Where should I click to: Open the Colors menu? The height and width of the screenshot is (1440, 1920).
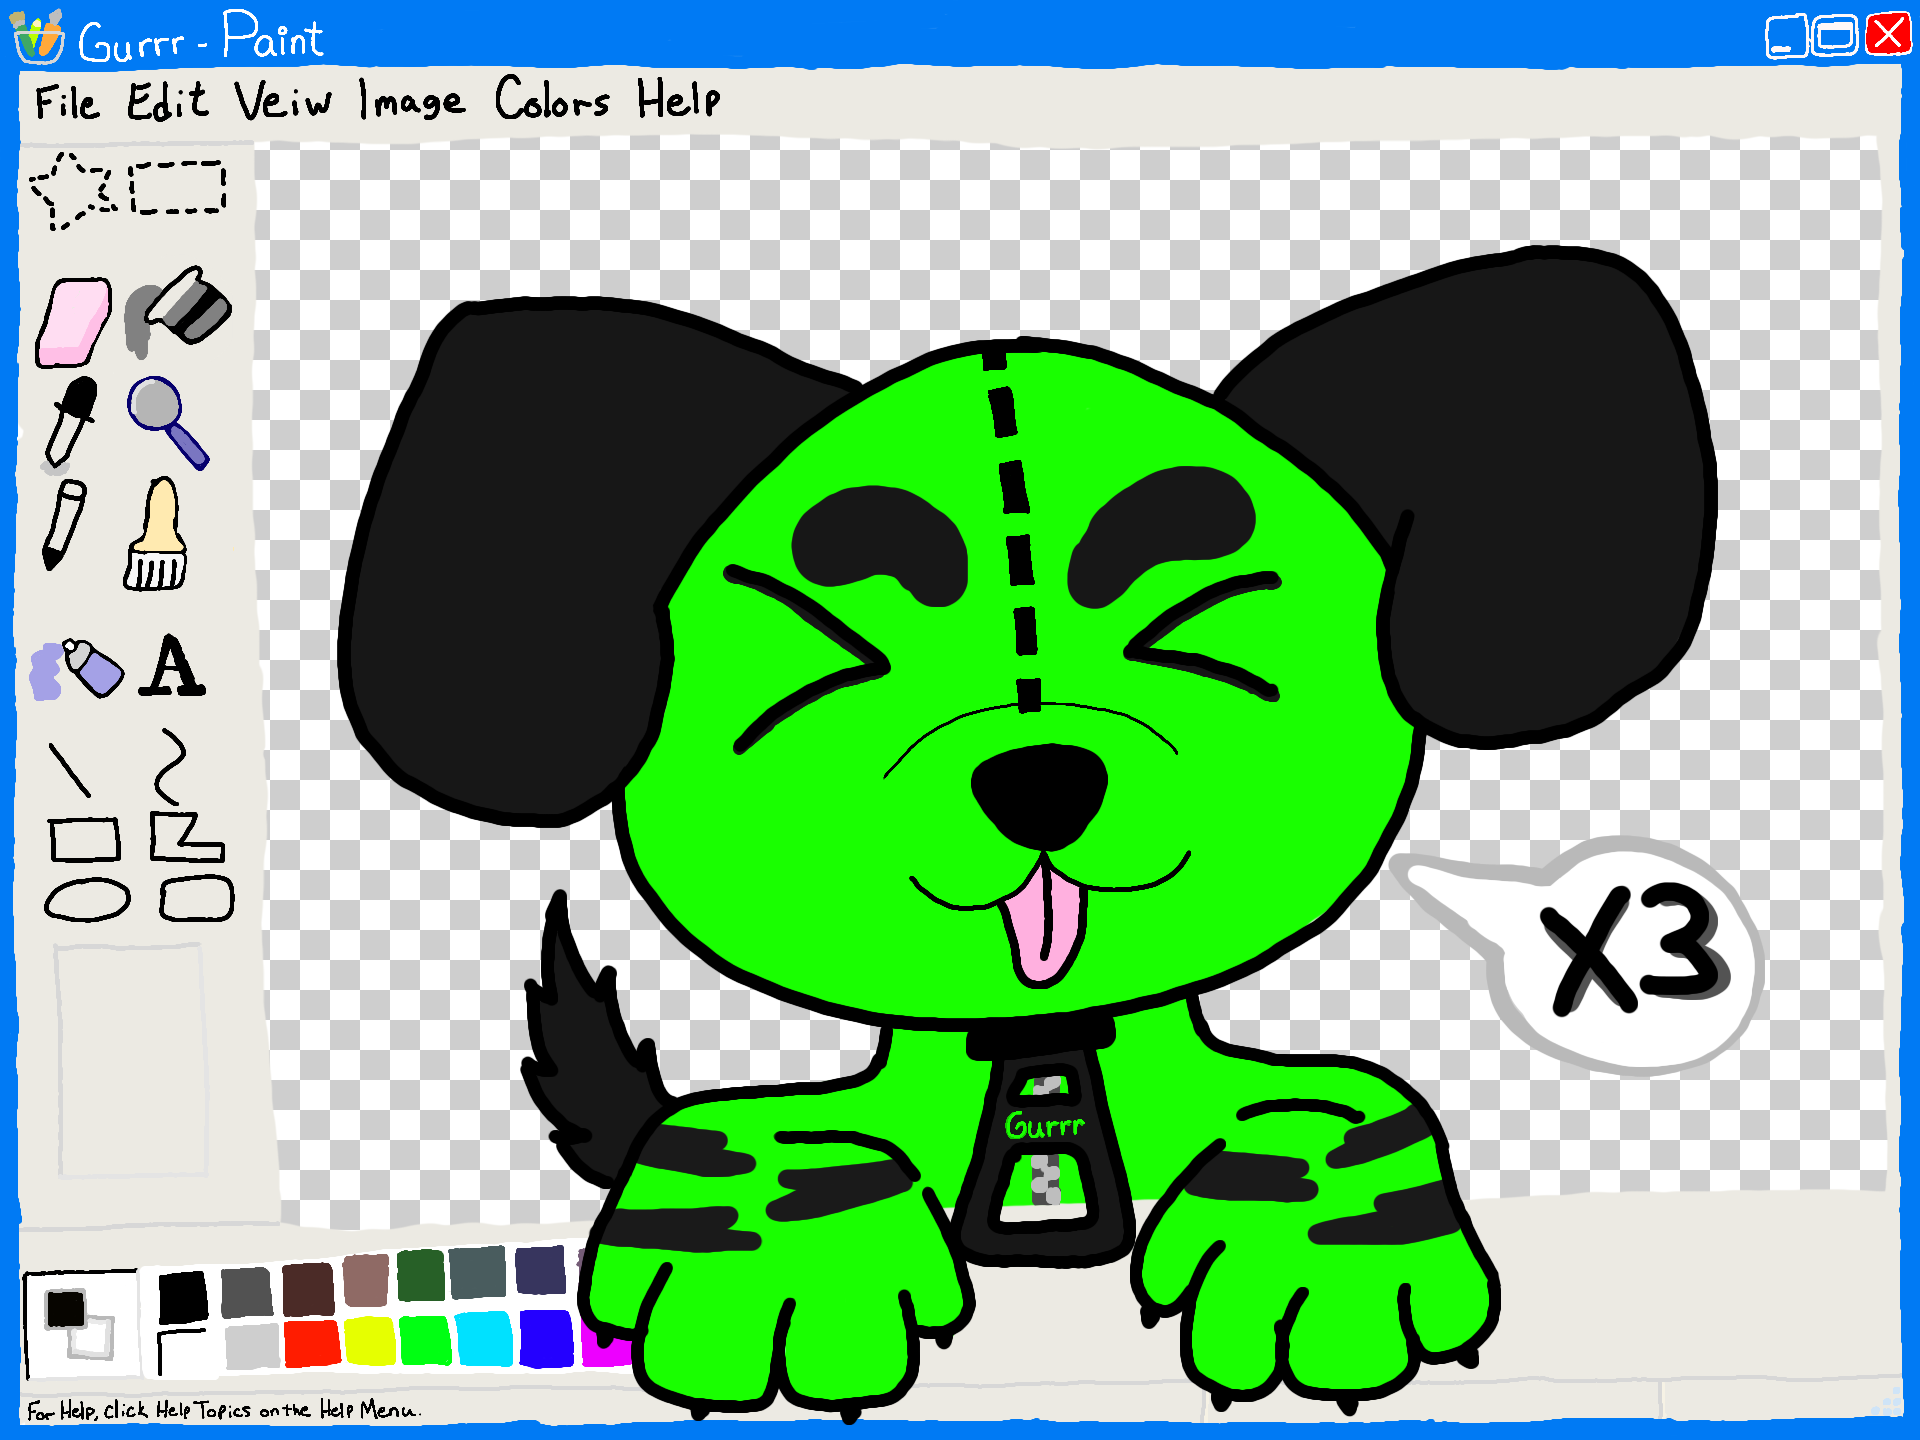coord(551,101)
